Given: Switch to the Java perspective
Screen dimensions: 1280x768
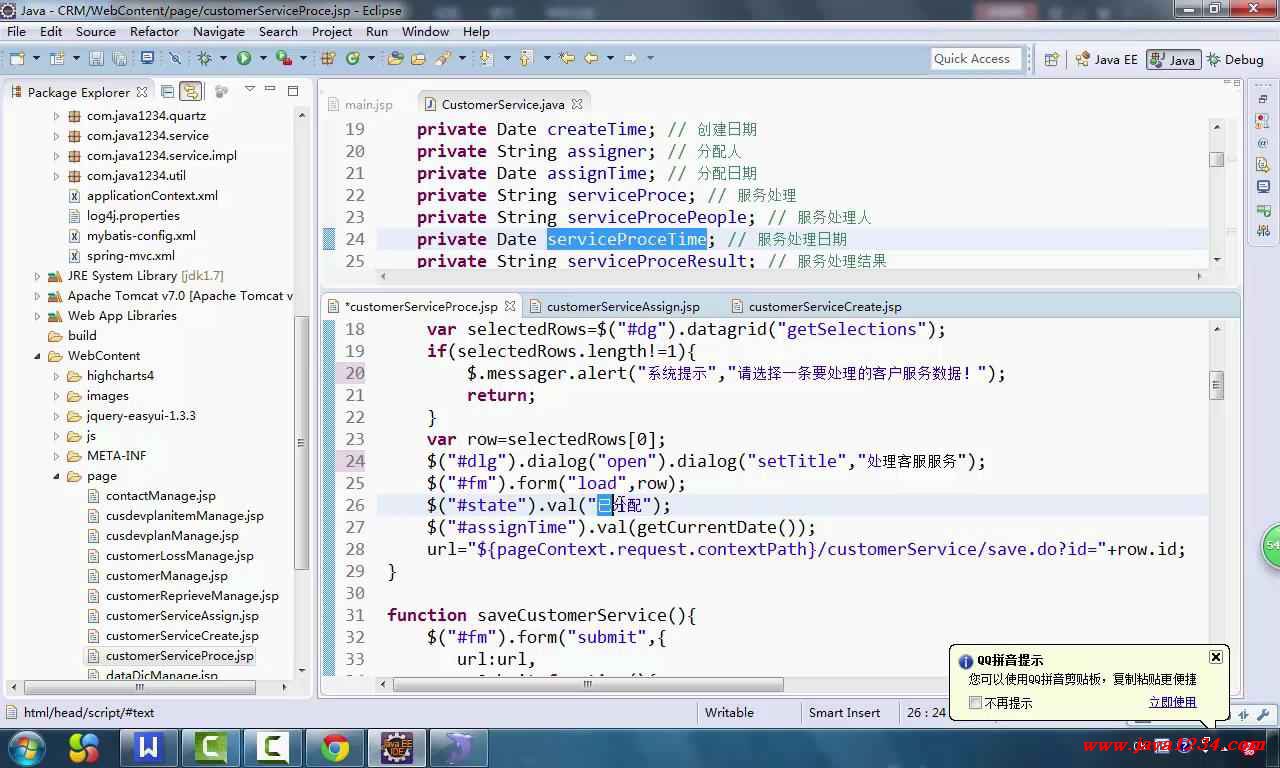Looking at the screenshot, I should [x=1173, y=59].
